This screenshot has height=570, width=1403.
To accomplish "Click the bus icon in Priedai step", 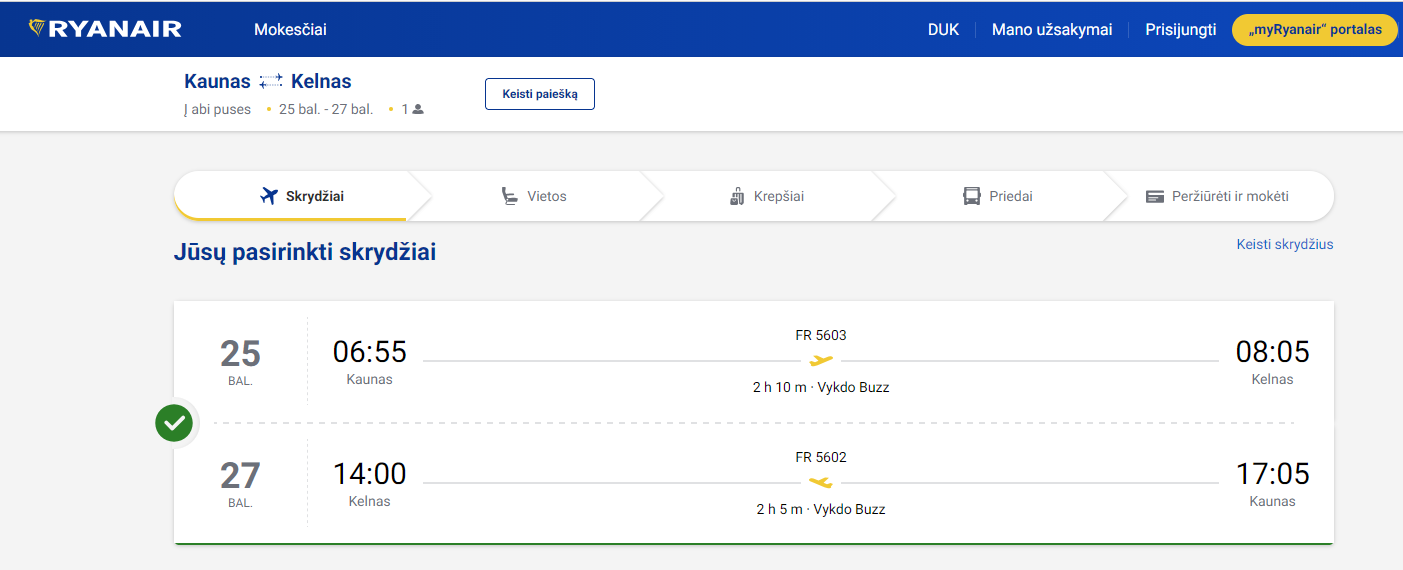I will [x=971, y=196].
